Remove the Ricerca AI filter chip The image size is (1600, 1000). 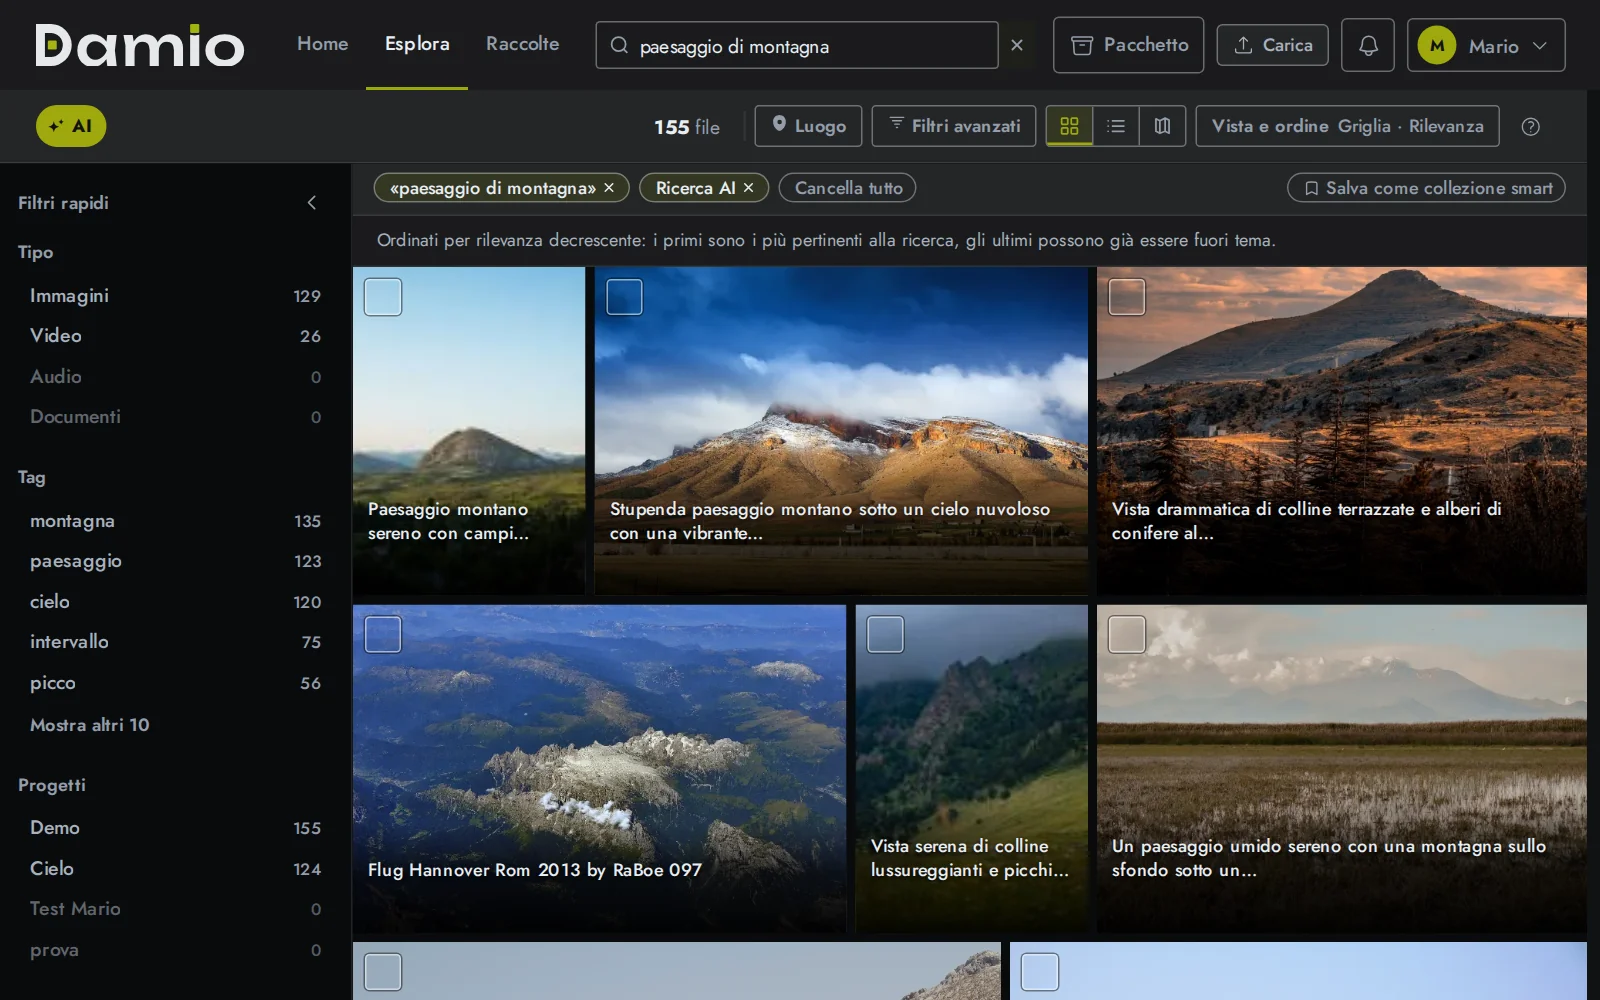pos(748,188)
